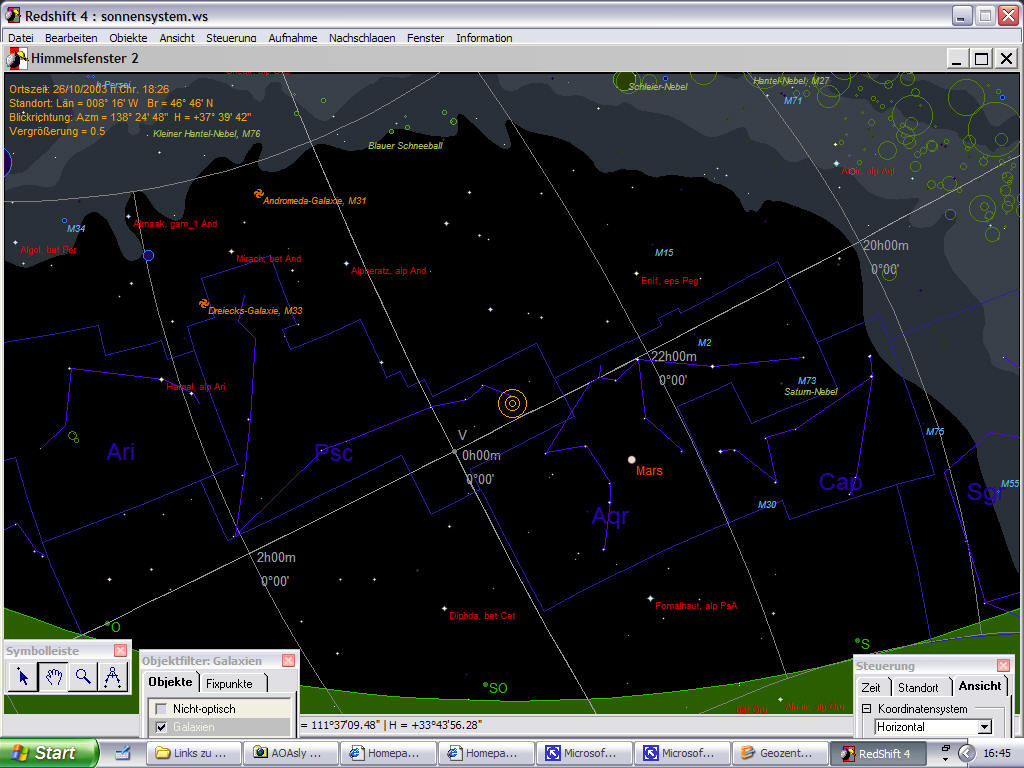The width and height of the screenshot is (1024, 768).
Task: Click the Windows Start button
Action: (50, 753)
